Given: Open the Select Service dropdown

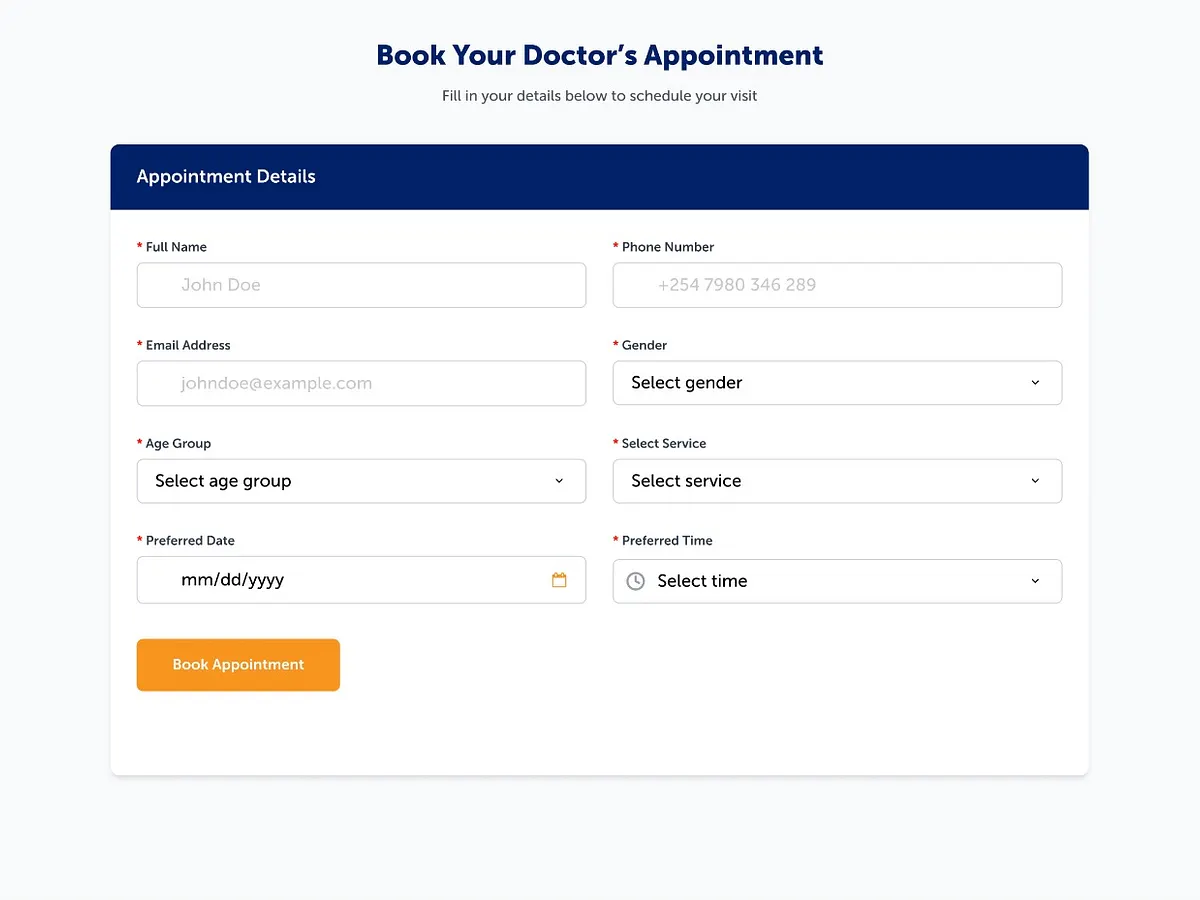Looking at the screenshot, I should click(x=837, y=481).
